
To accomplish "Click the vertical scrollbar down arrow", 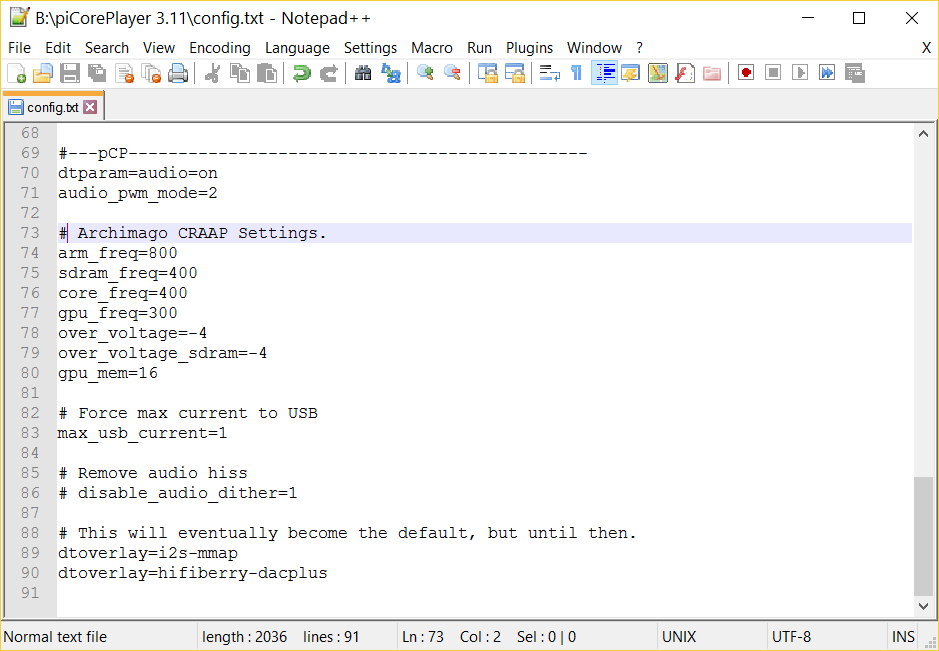I will coord(923,606).
